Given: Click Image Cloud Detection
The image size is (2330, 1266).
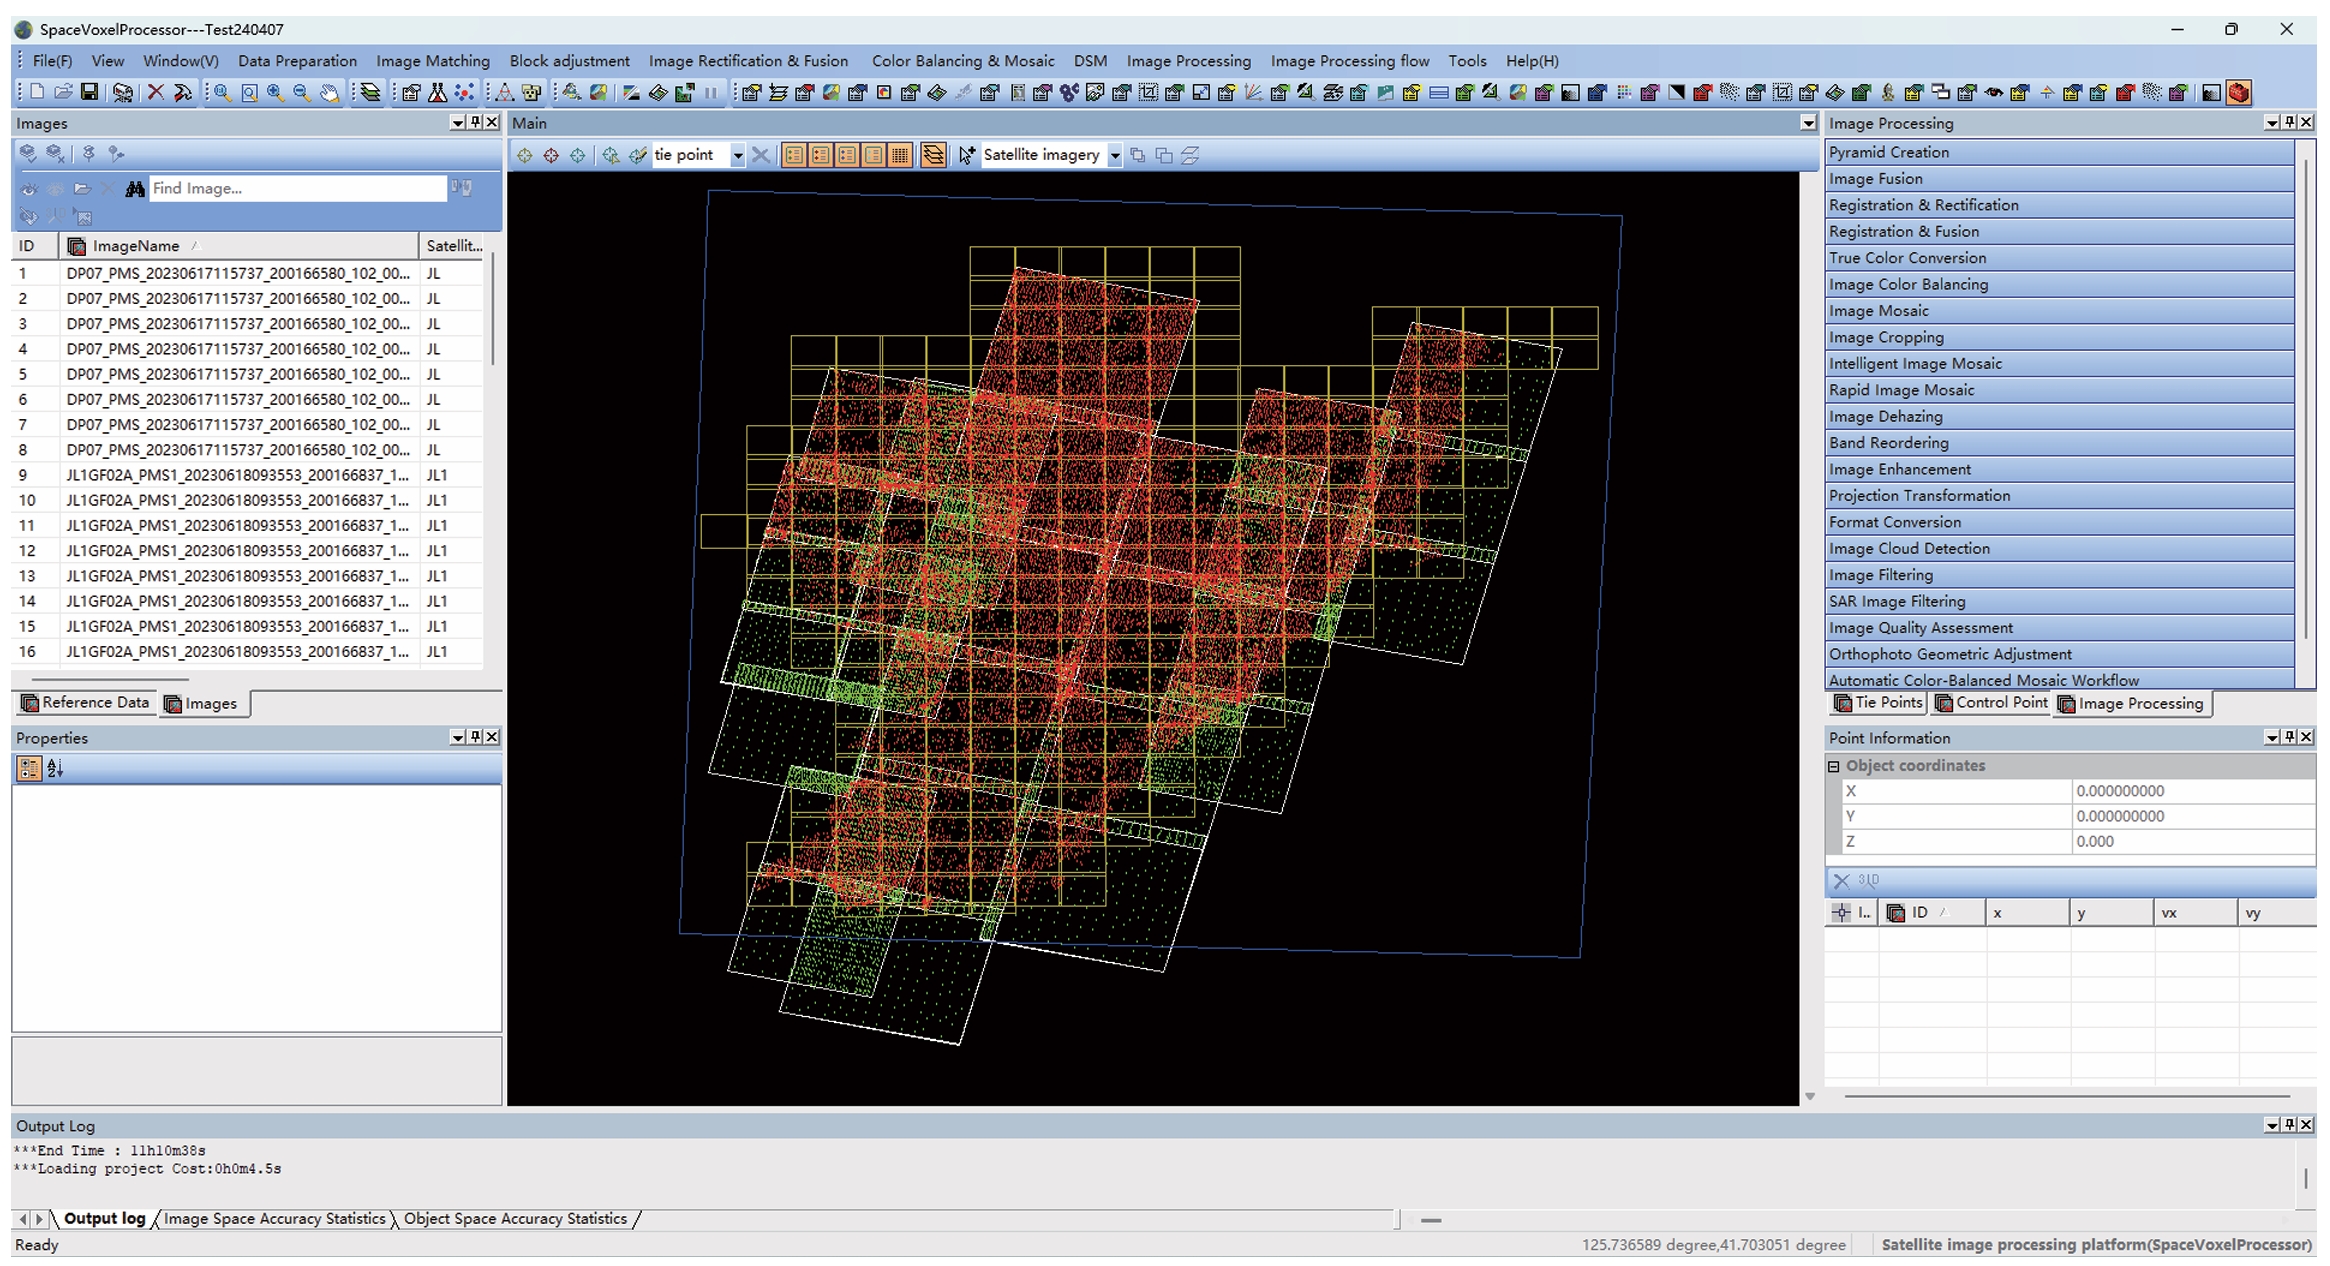Looking at the screenshot, I should (2059, 549).
